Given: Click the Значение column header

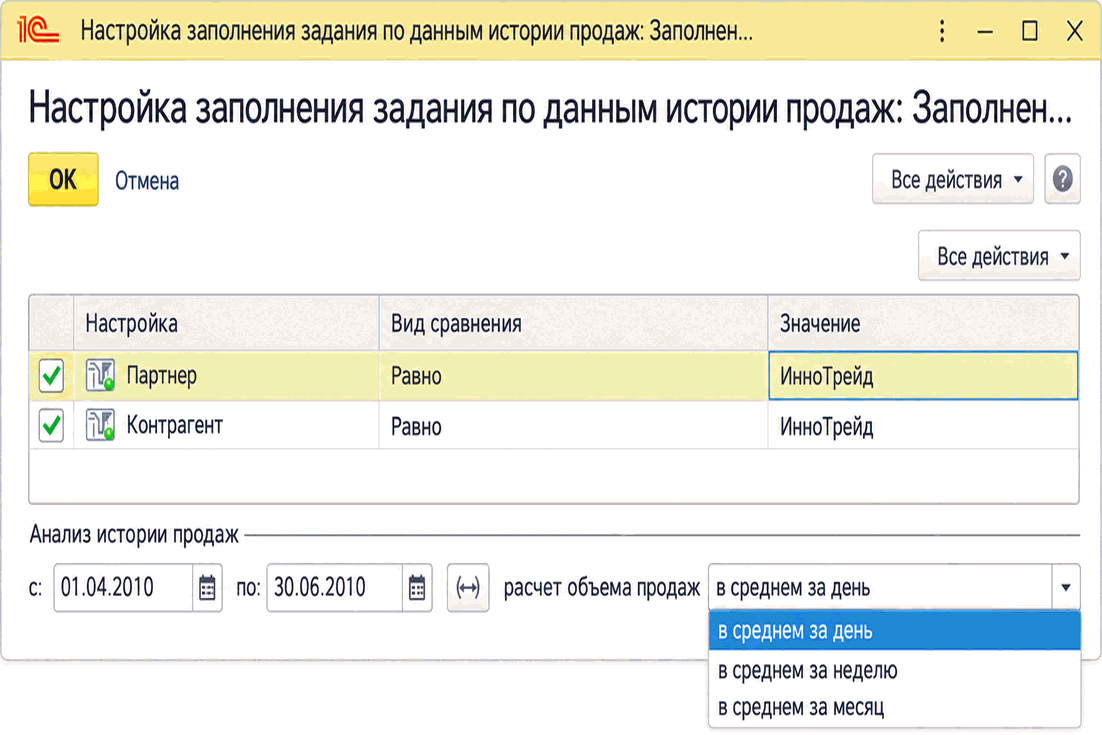Looking at the screenshot, I should point(923,323).
